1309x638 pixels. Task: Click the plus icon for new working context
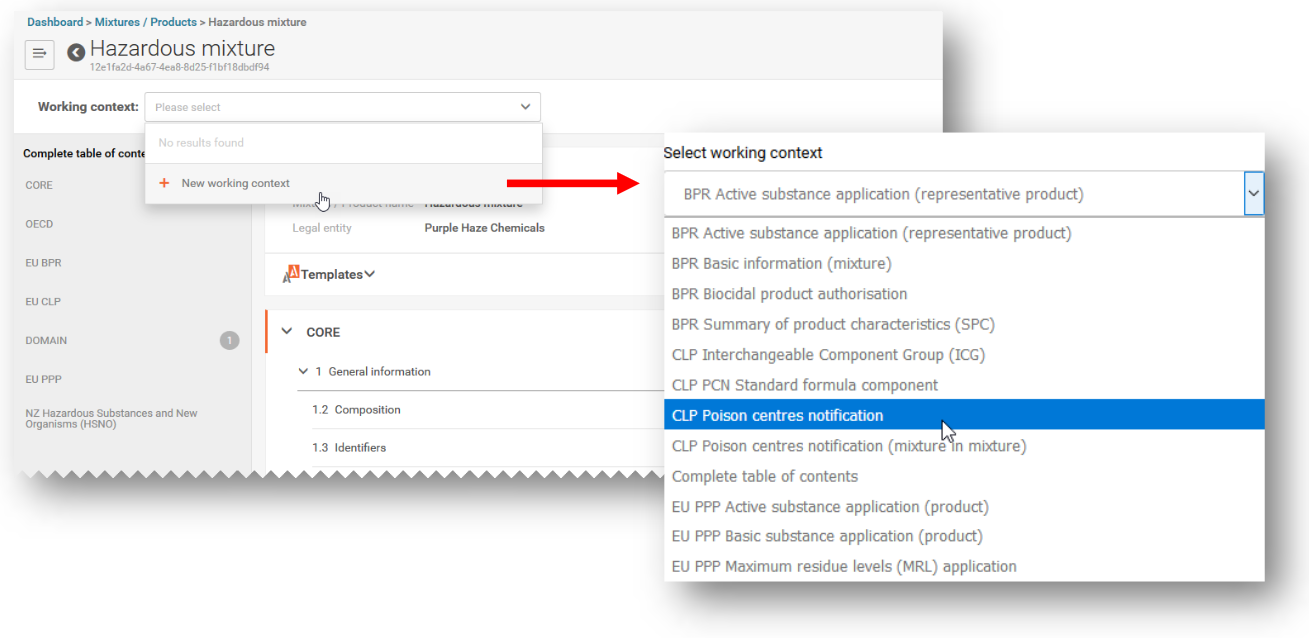click(x=165, y=183)
